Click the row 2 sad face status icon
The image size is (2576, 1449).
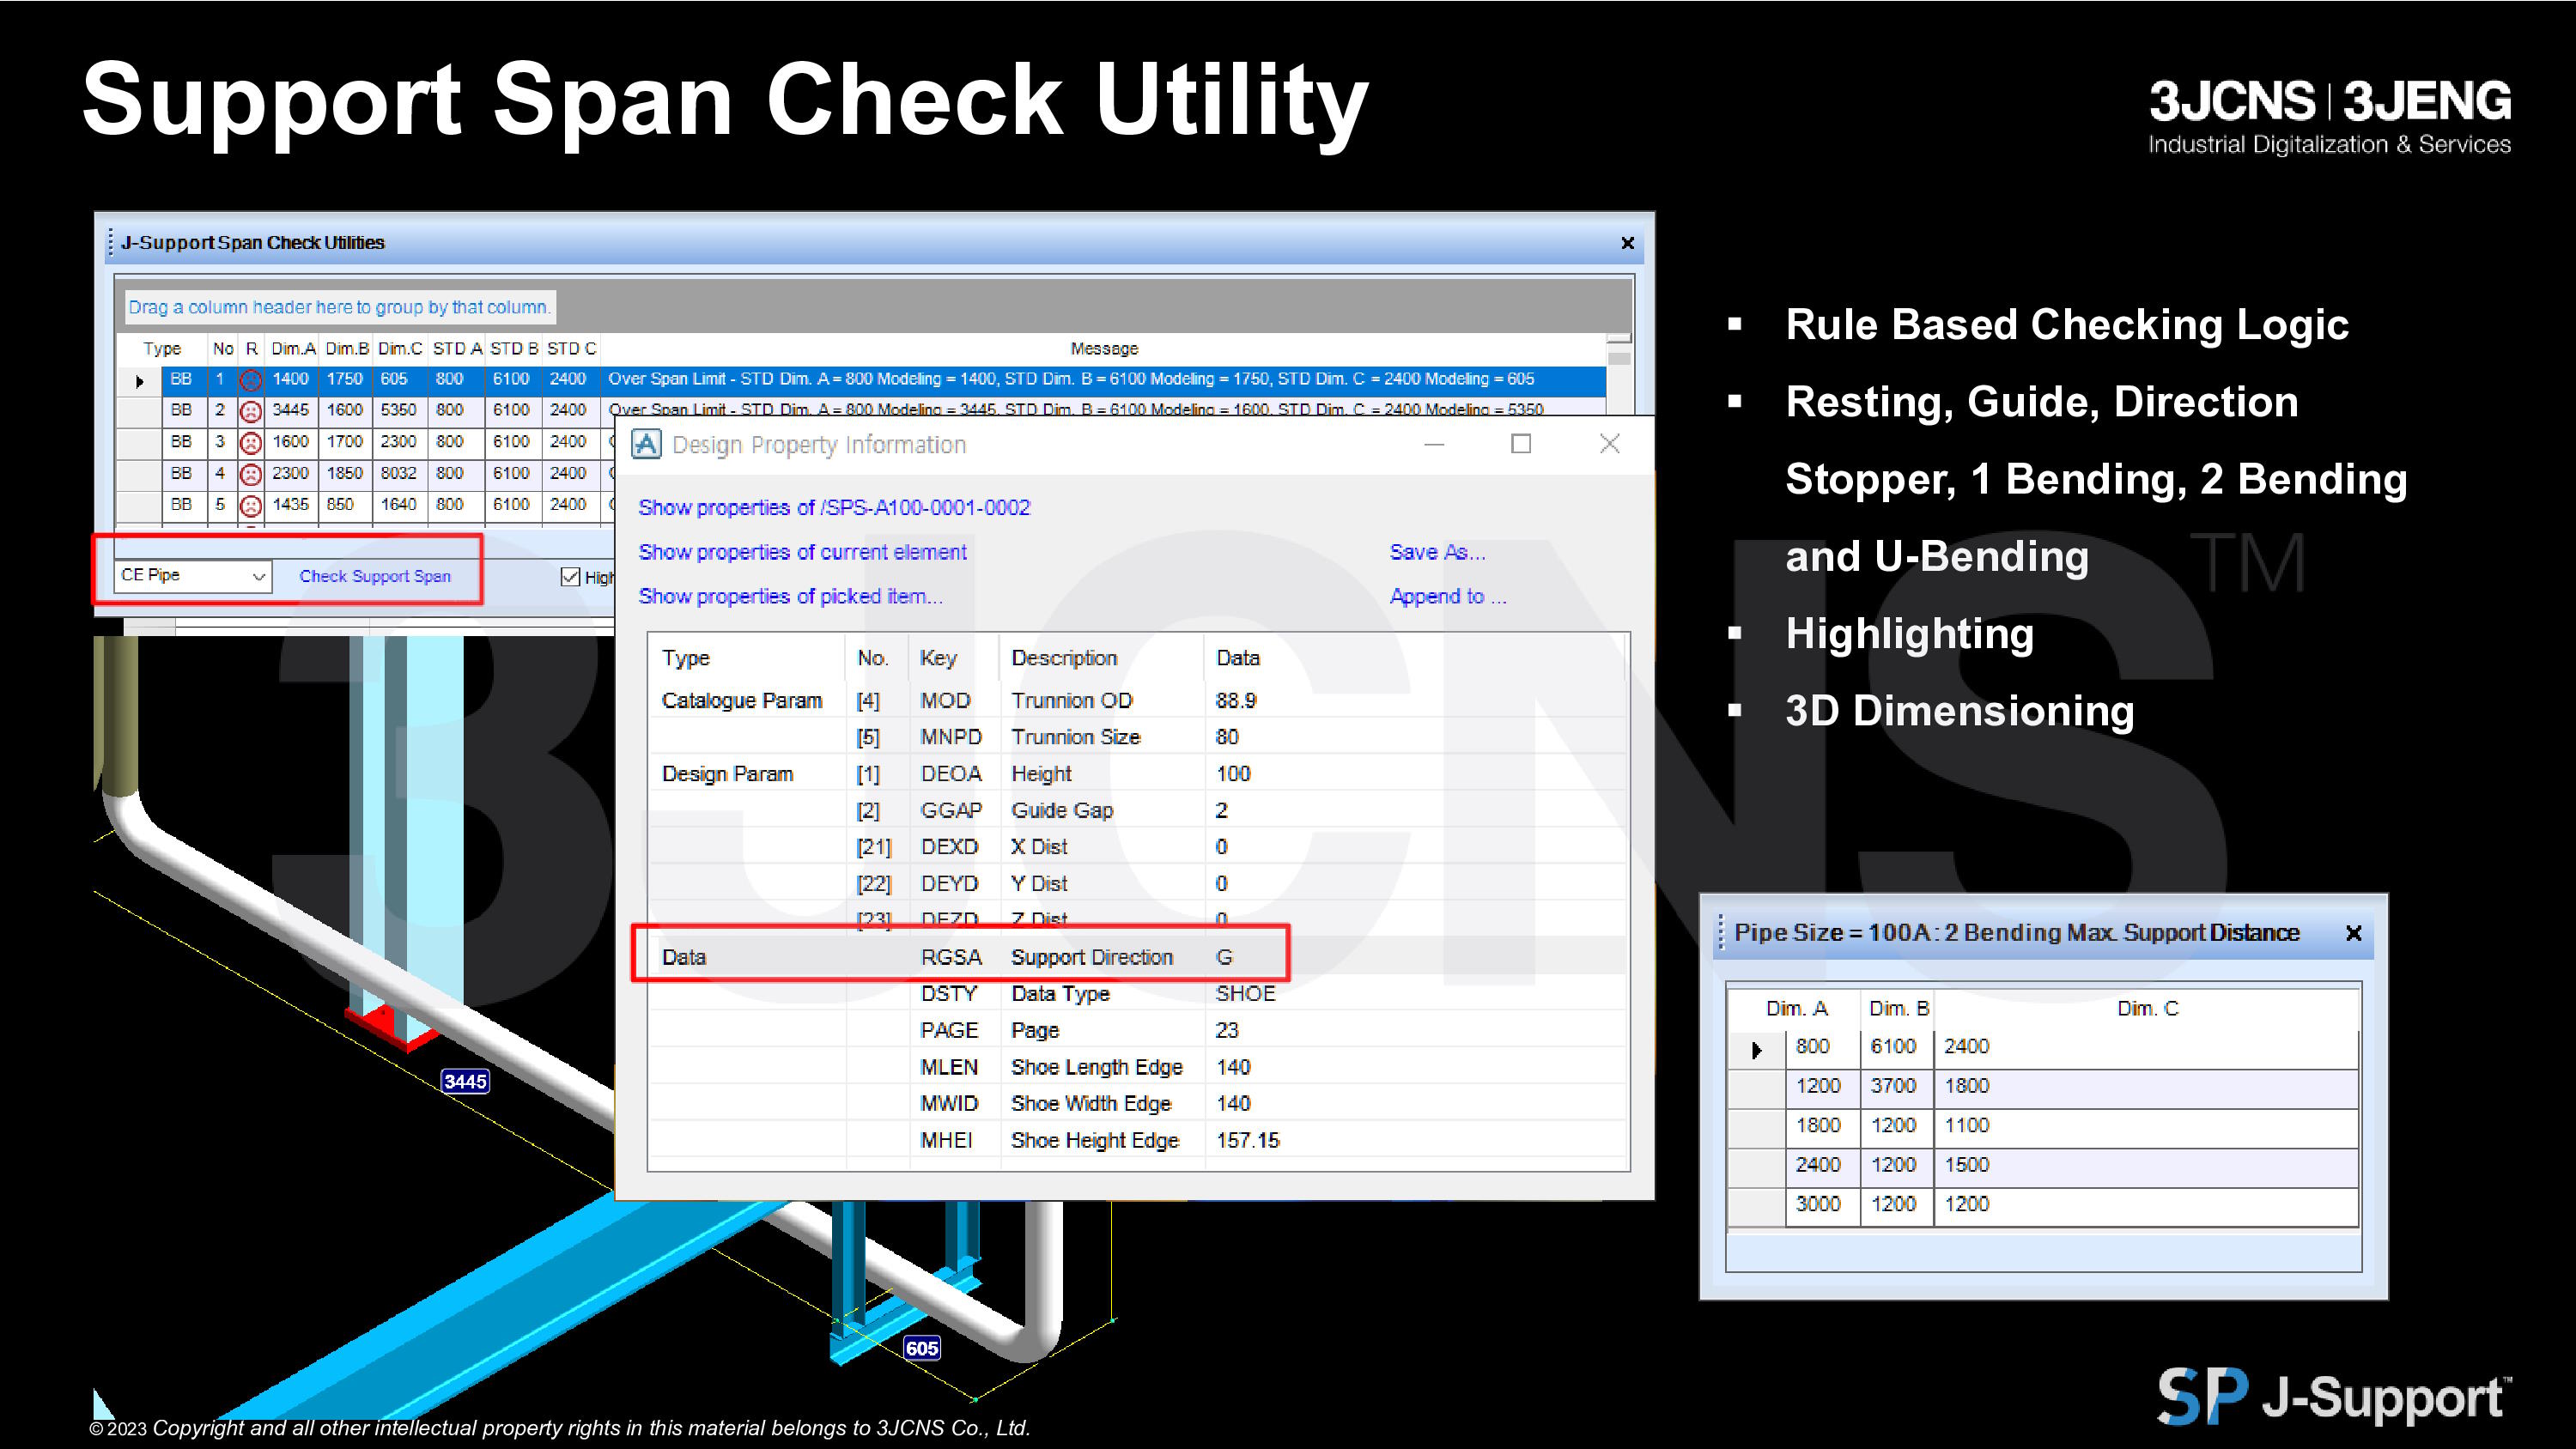pyautogui.click(x=251, y=410)
